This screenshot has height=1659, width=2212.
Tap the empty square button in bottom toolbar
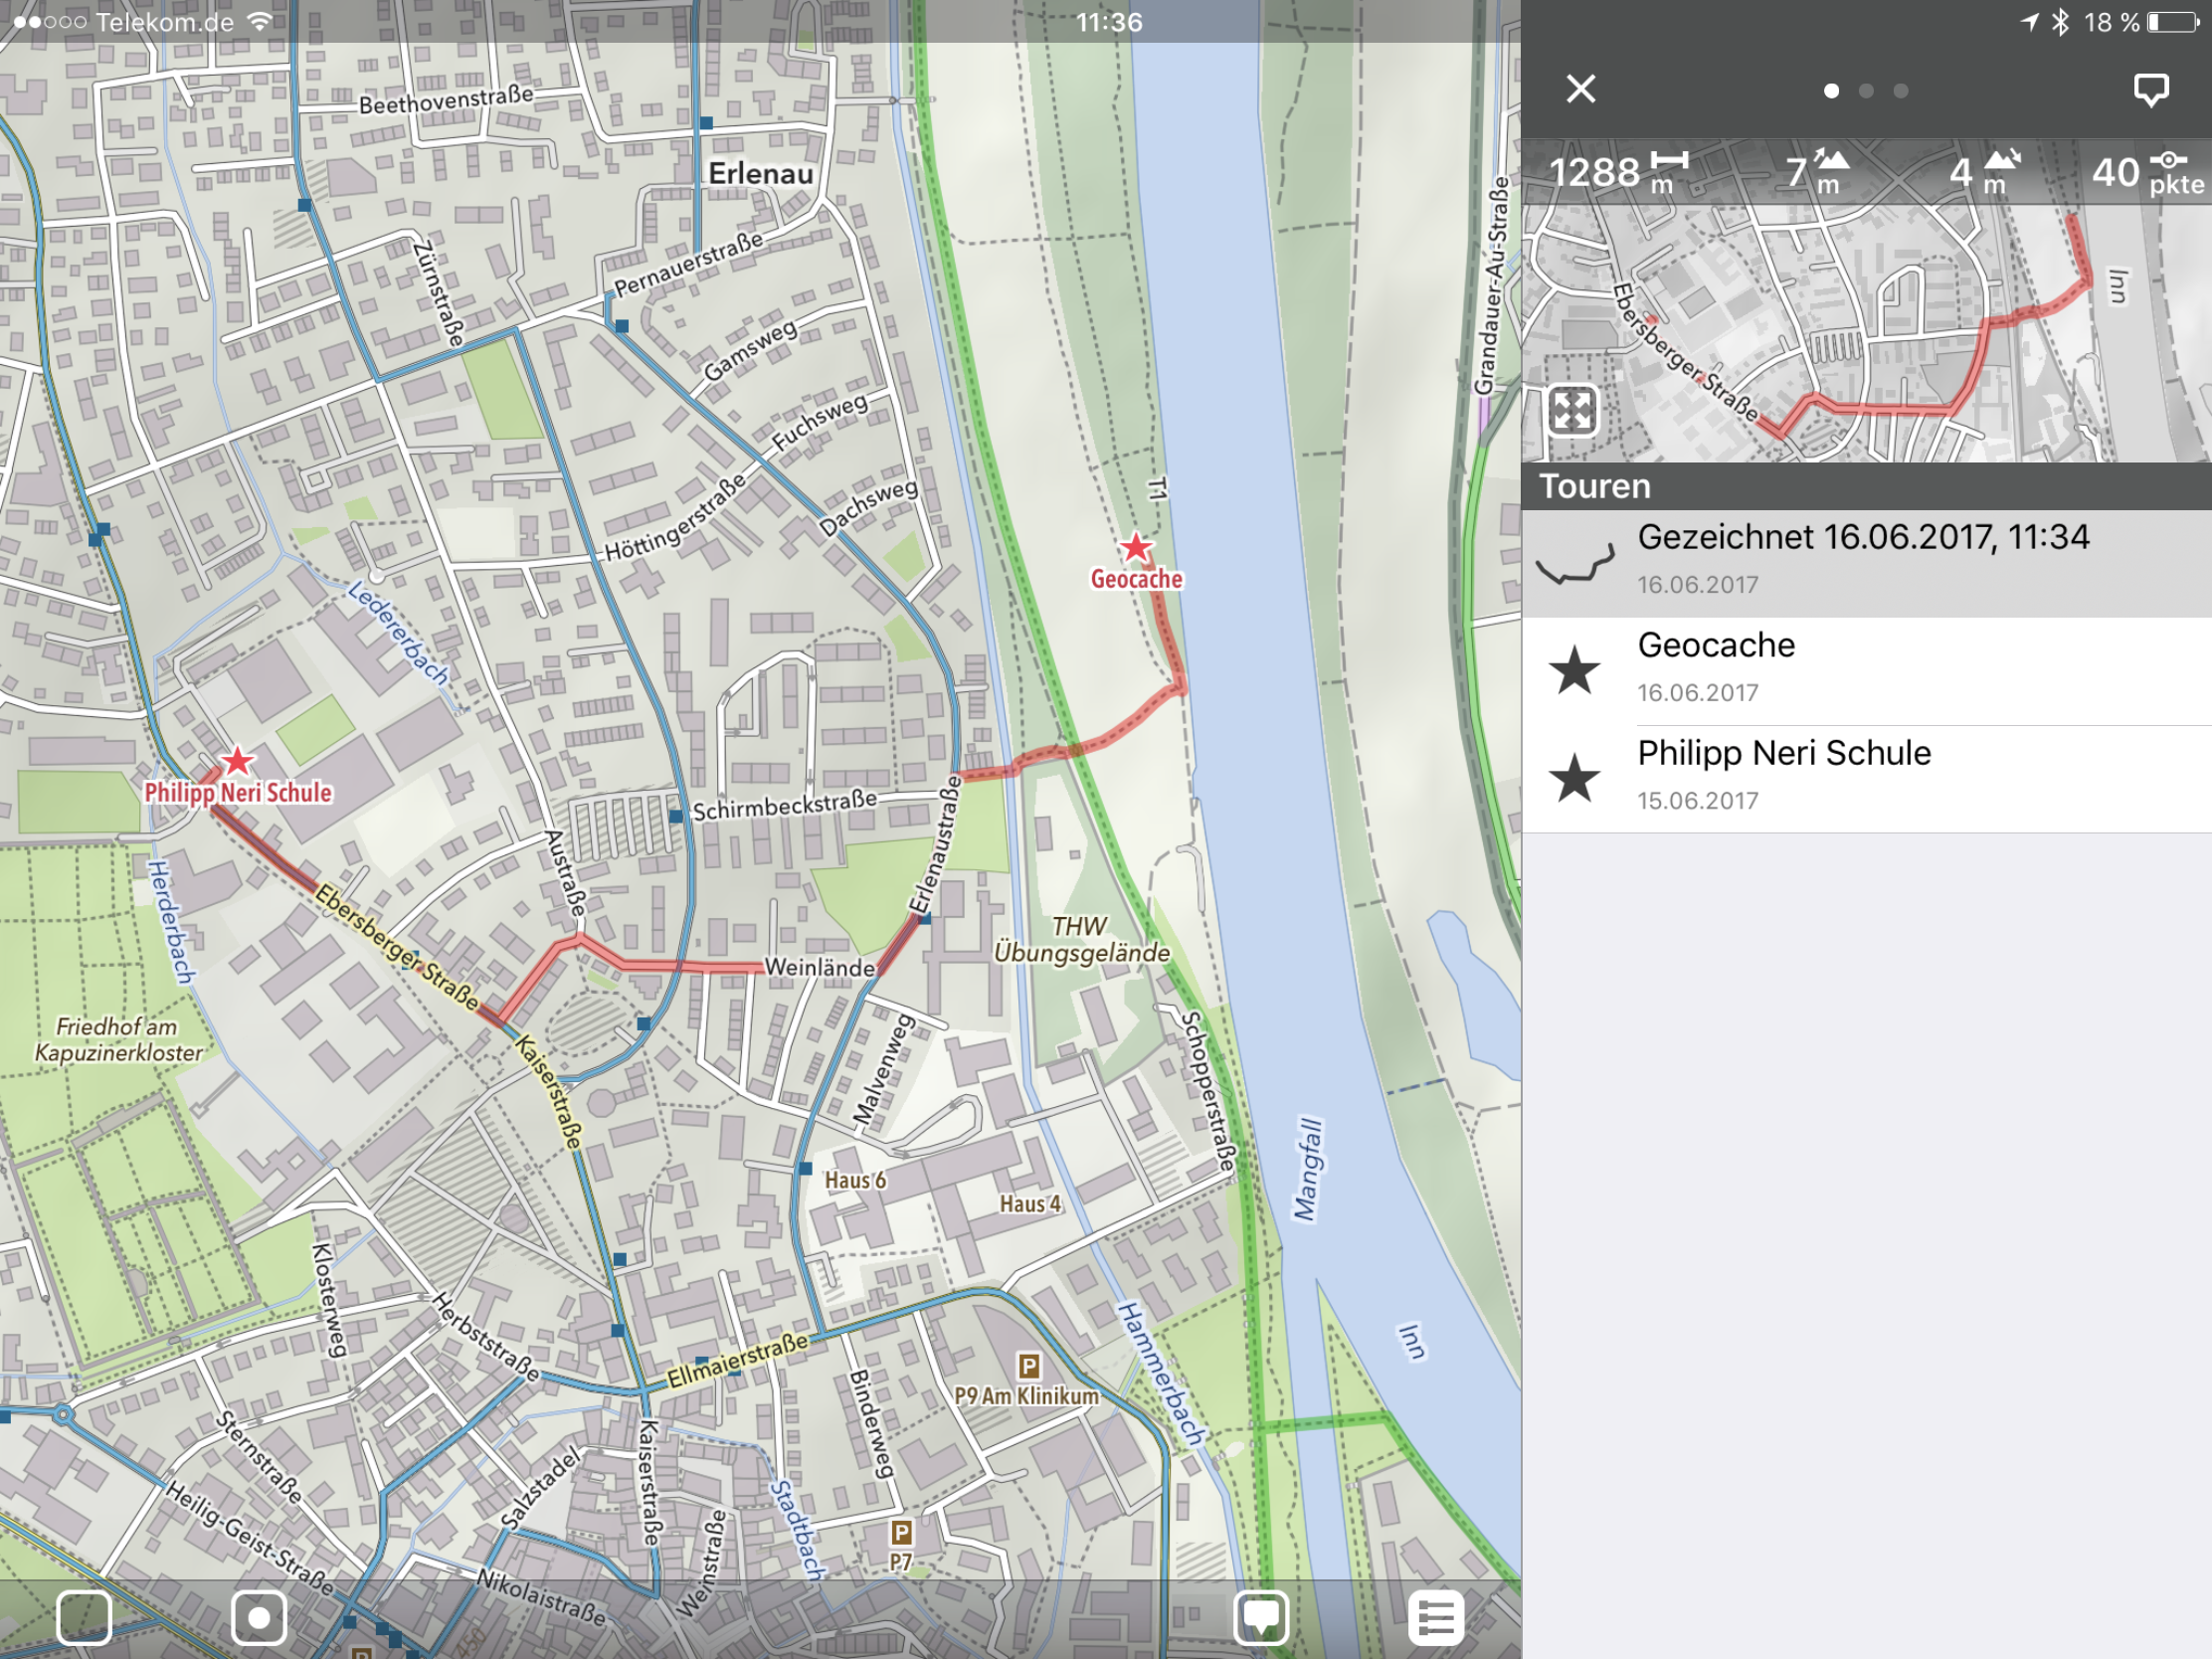click(84, 1617)
